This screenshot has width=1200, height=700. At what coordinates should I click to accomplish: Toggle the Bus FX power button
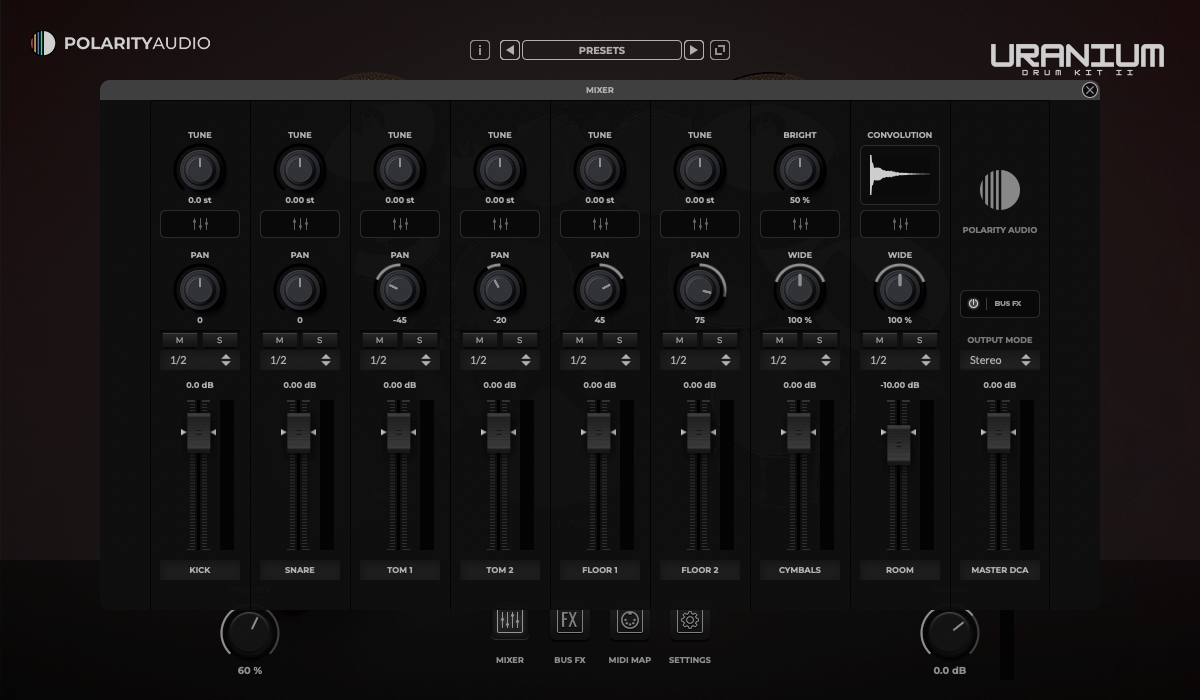pos(973,304)
